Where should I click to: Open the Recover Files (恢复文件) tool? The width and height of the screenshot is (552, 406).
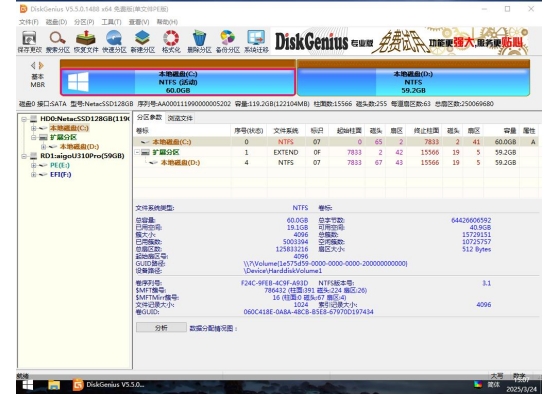coord(86,42)
